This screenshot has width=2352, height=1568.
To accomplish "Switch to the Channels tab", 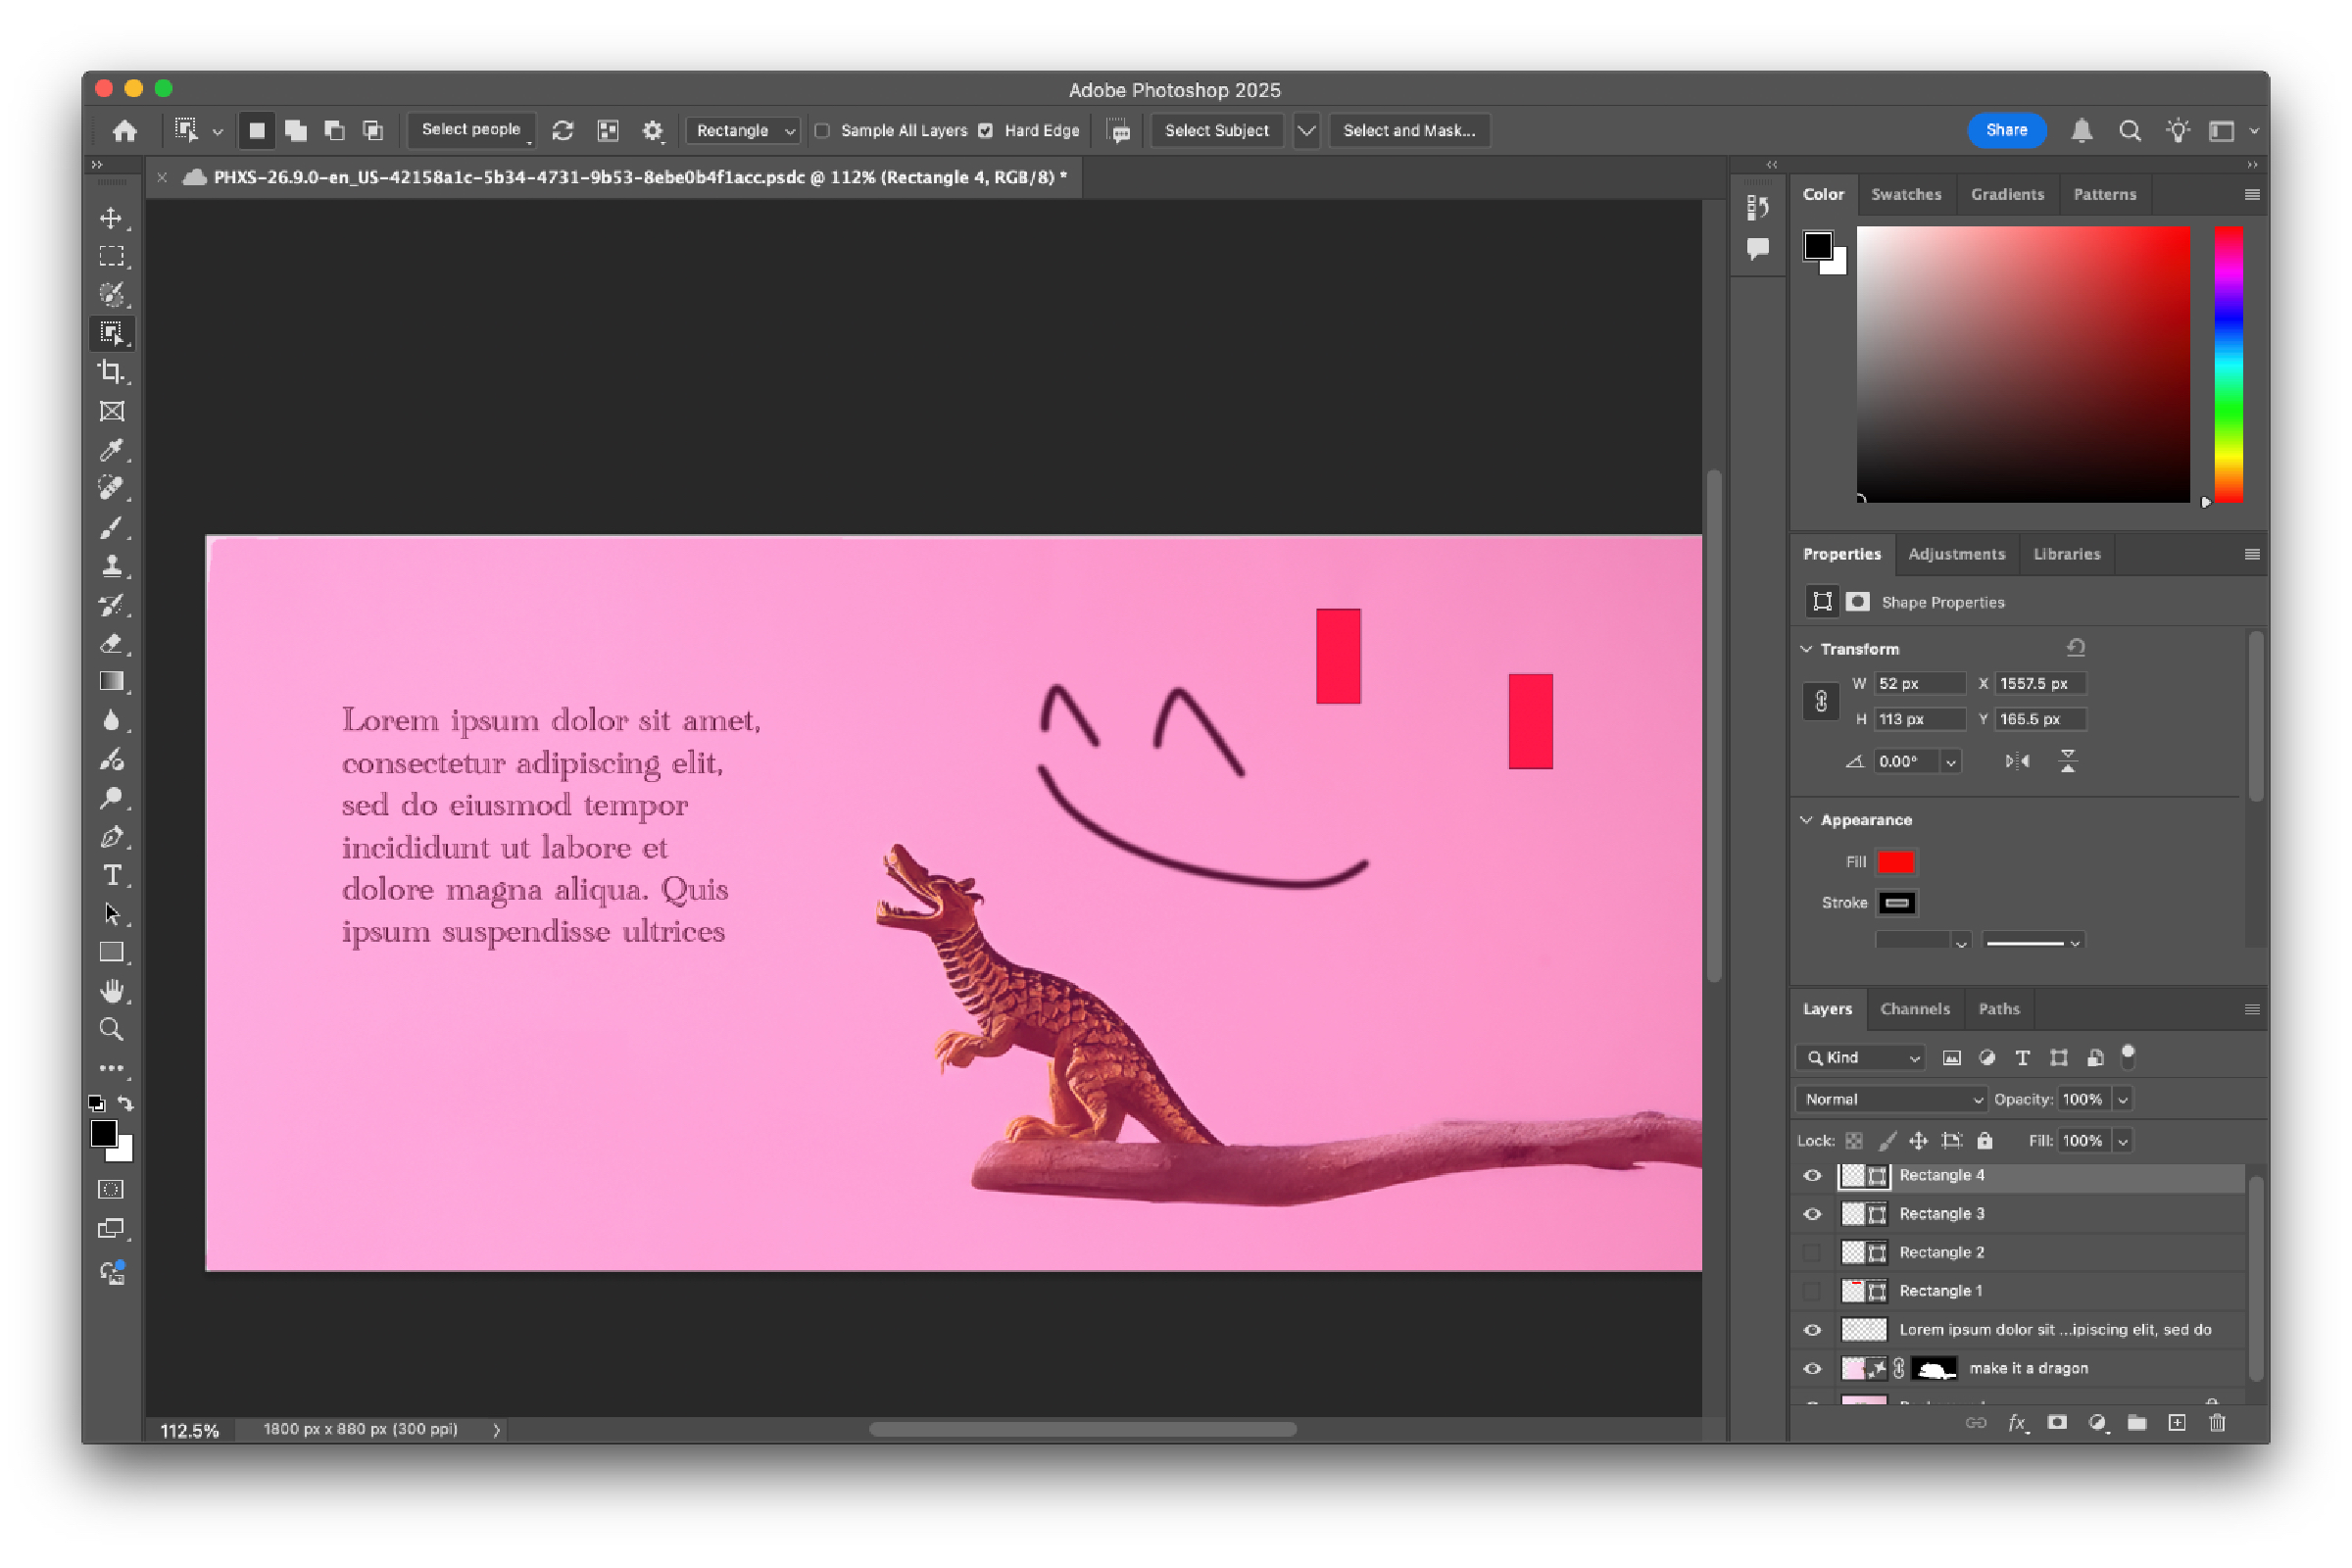I will [x=1916, y=1009].
